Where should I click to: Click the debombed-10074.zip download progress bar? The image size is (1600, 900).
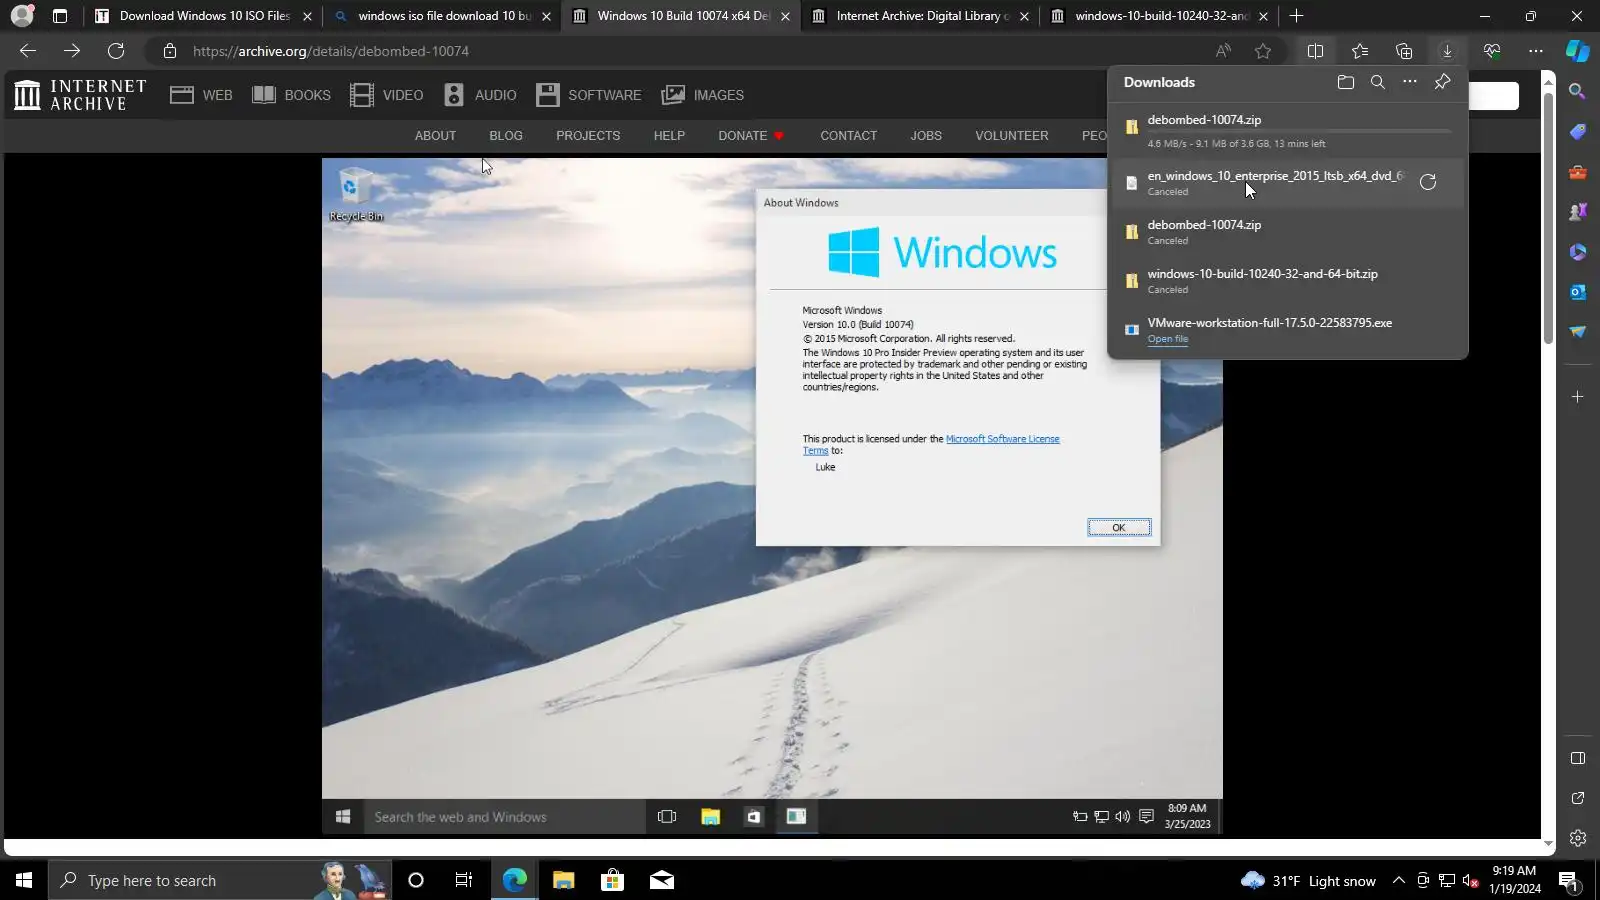1299,131
